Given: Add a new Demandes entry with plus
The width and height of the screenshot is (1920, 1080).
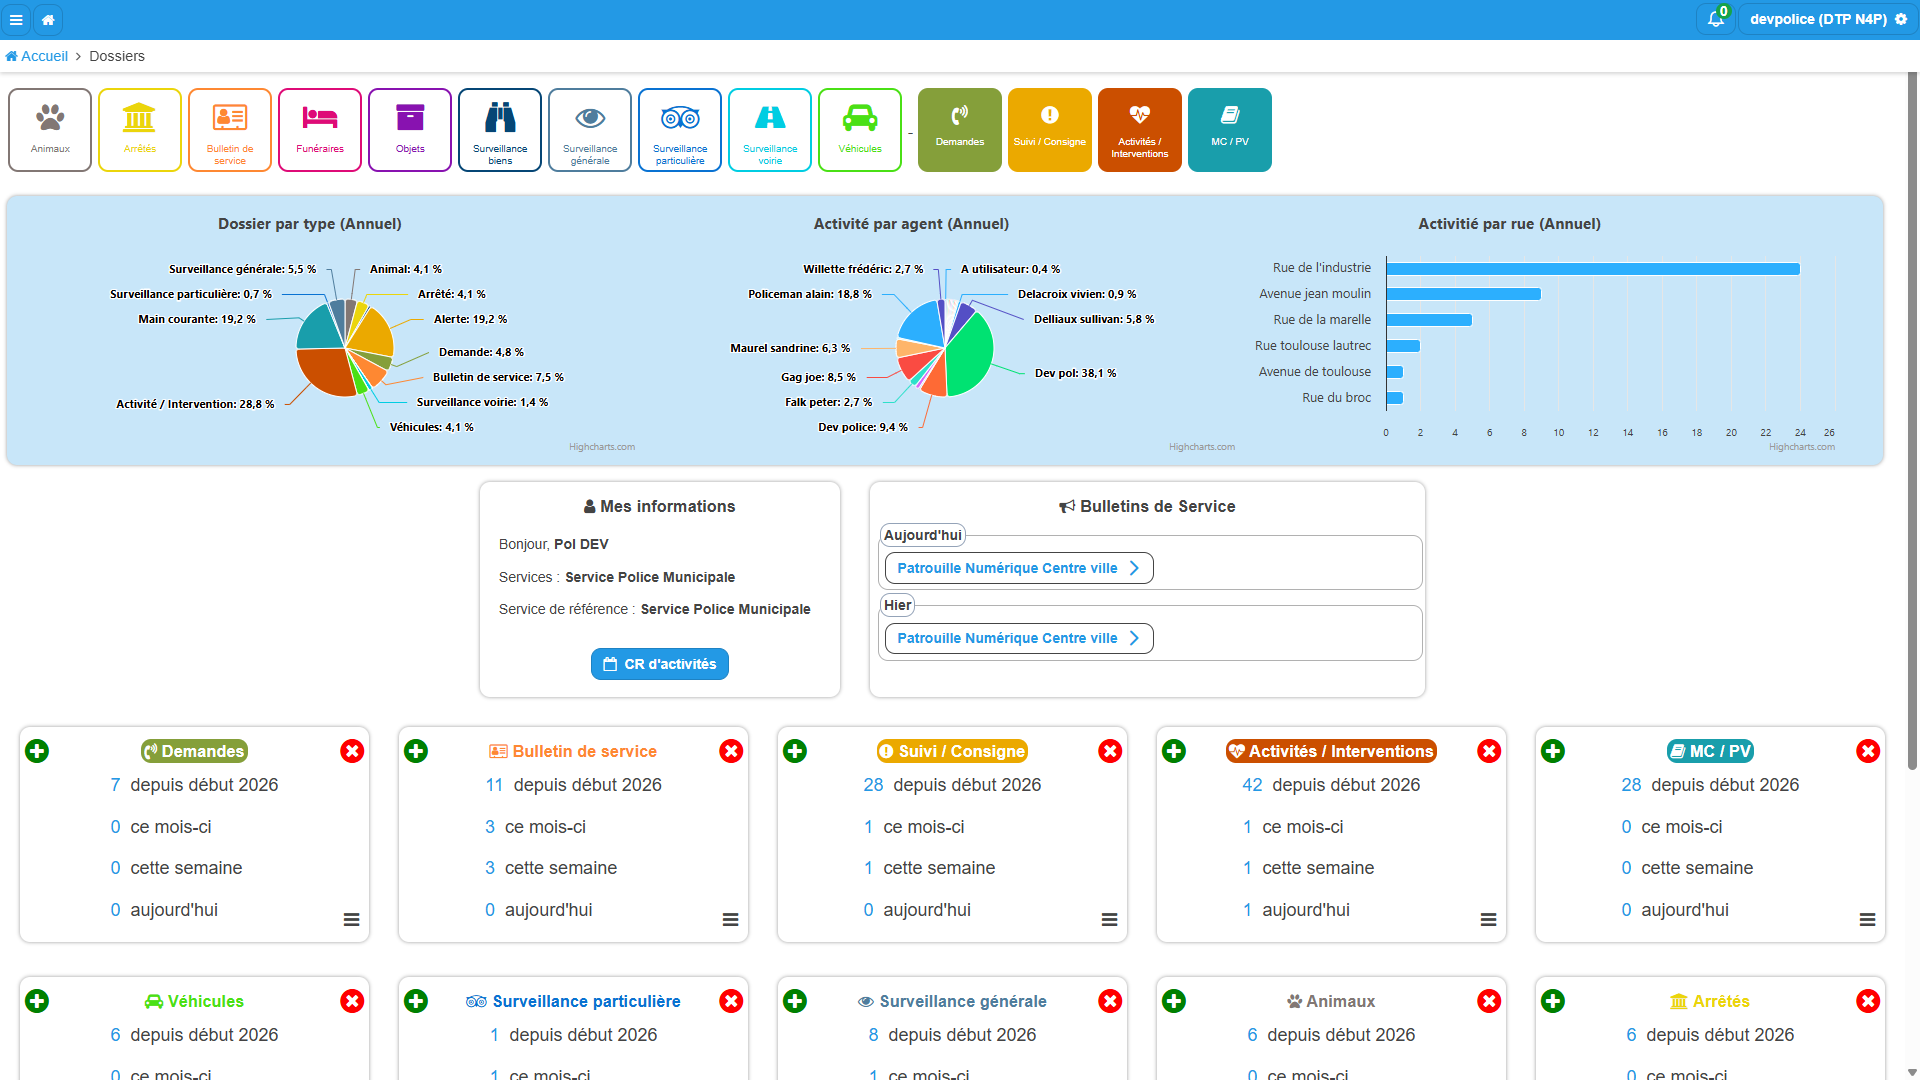Looking at the screenshot, I should (37, 751).
